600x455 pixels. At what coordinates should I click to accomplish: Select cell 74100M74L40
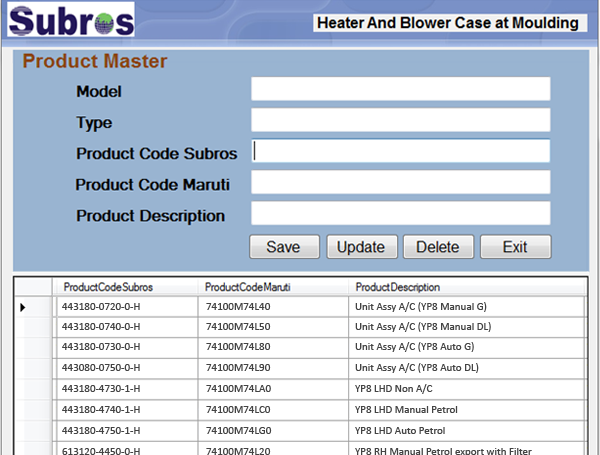click(x=273, y=307)
